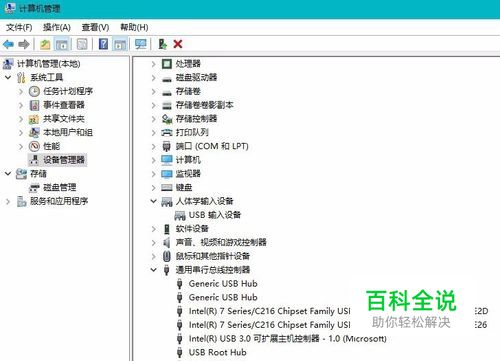Expand the 性能 node arrow
Image resolution: width=500 pixels, height=361 pixels.
pos(21,146)
